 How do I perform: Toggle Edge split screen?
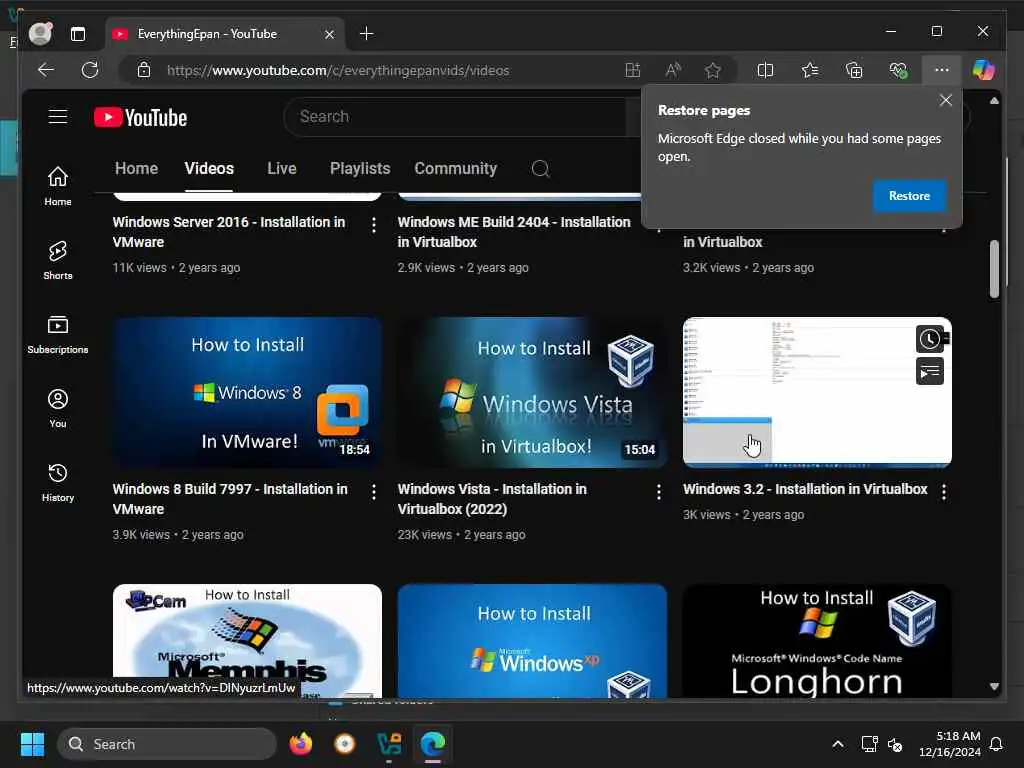(765, 70)
